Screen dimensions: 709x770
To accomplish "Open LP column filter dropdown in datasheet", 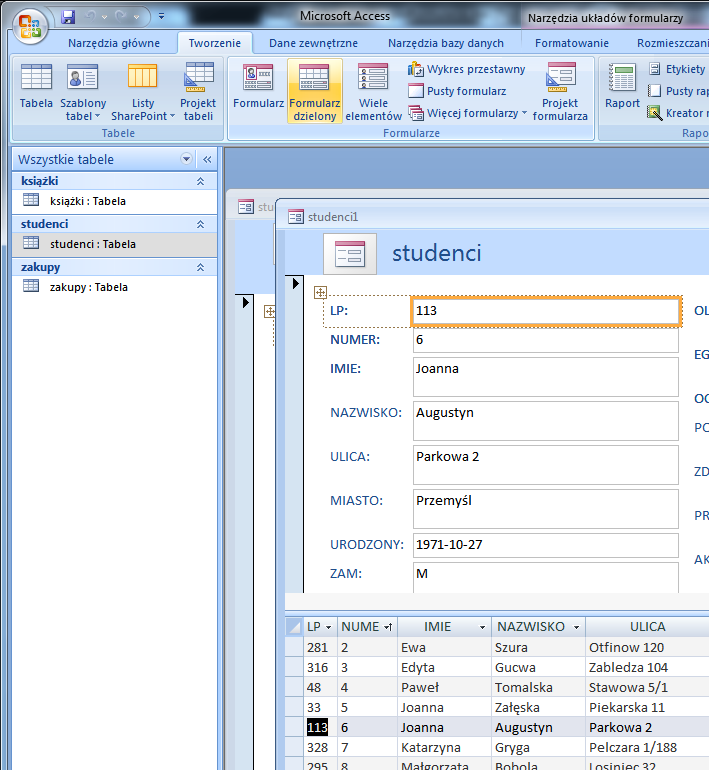I will click(x=328, y=627).
